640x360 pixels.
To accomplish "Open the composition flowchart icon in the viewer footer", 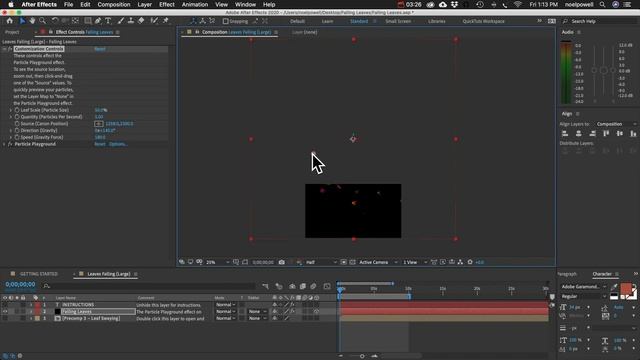I will coord(460,262).
